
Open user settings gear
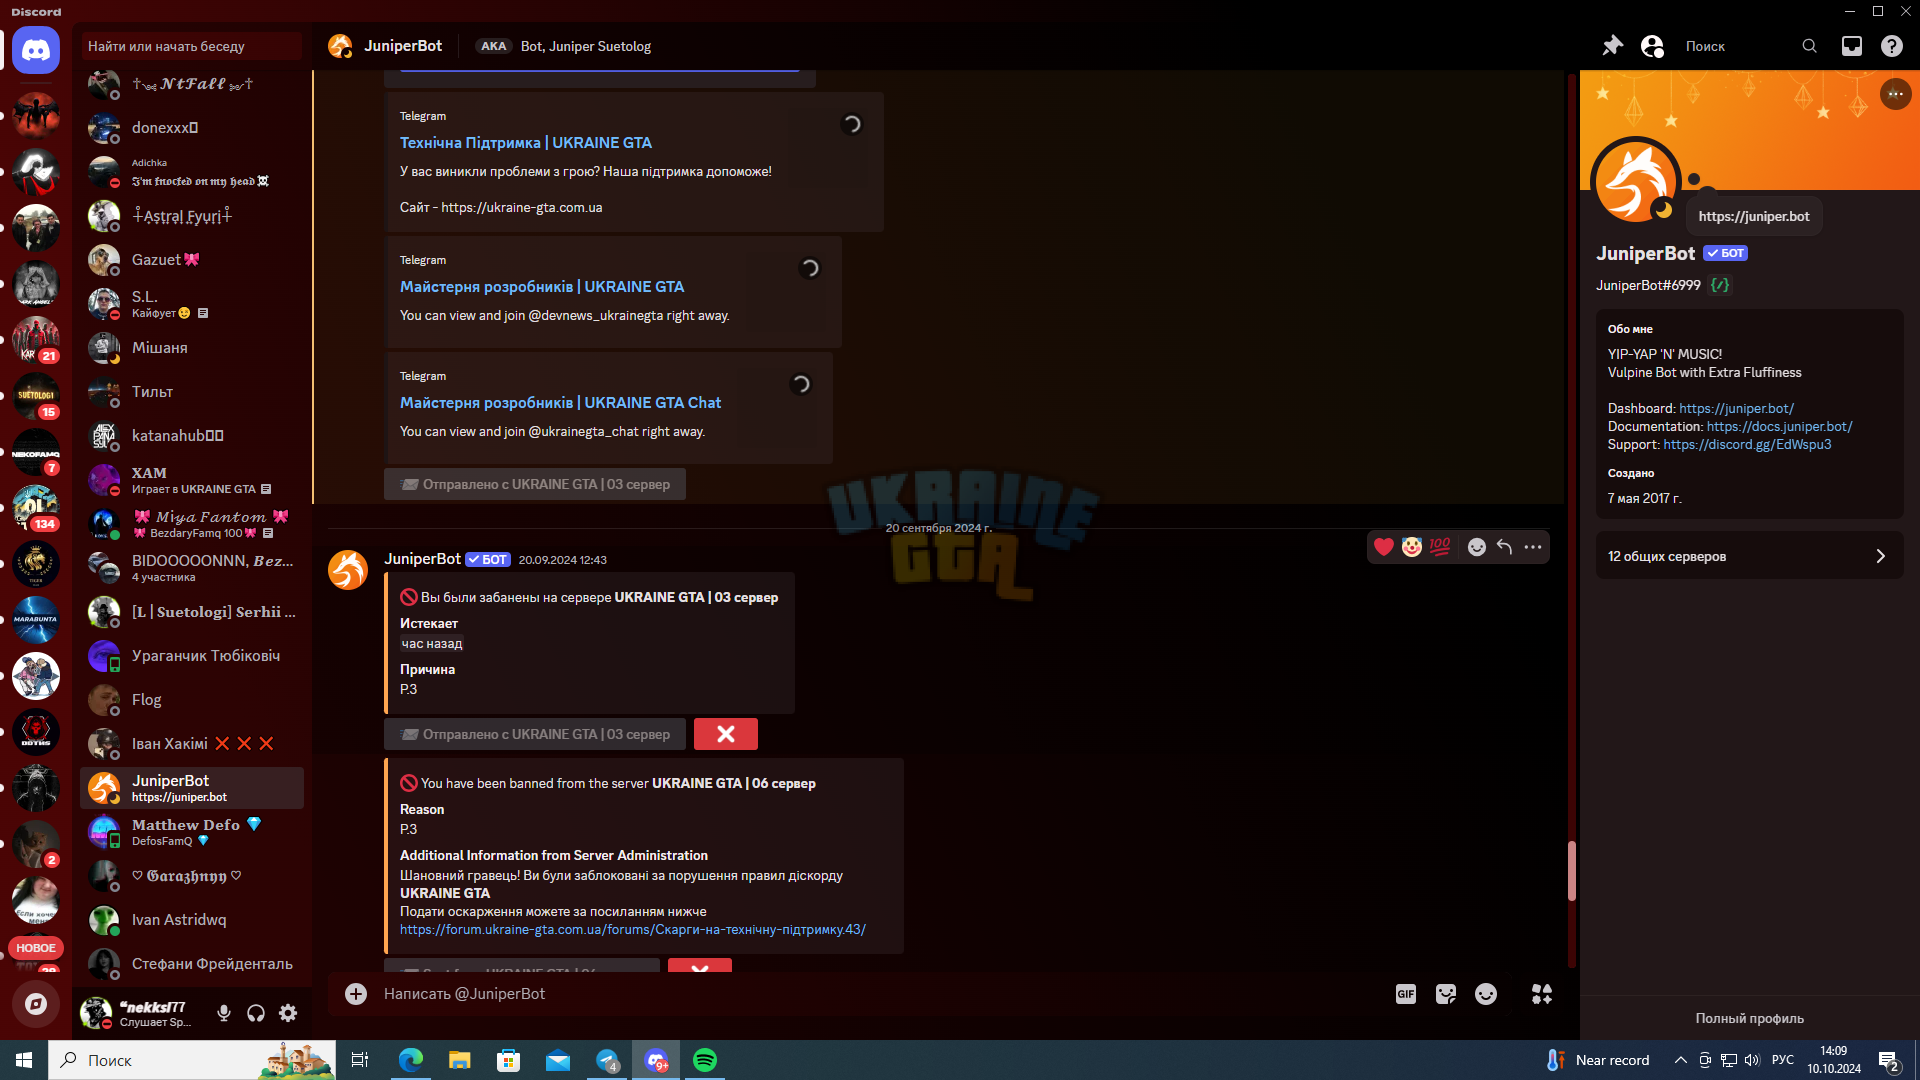[x=288, y=1013]
